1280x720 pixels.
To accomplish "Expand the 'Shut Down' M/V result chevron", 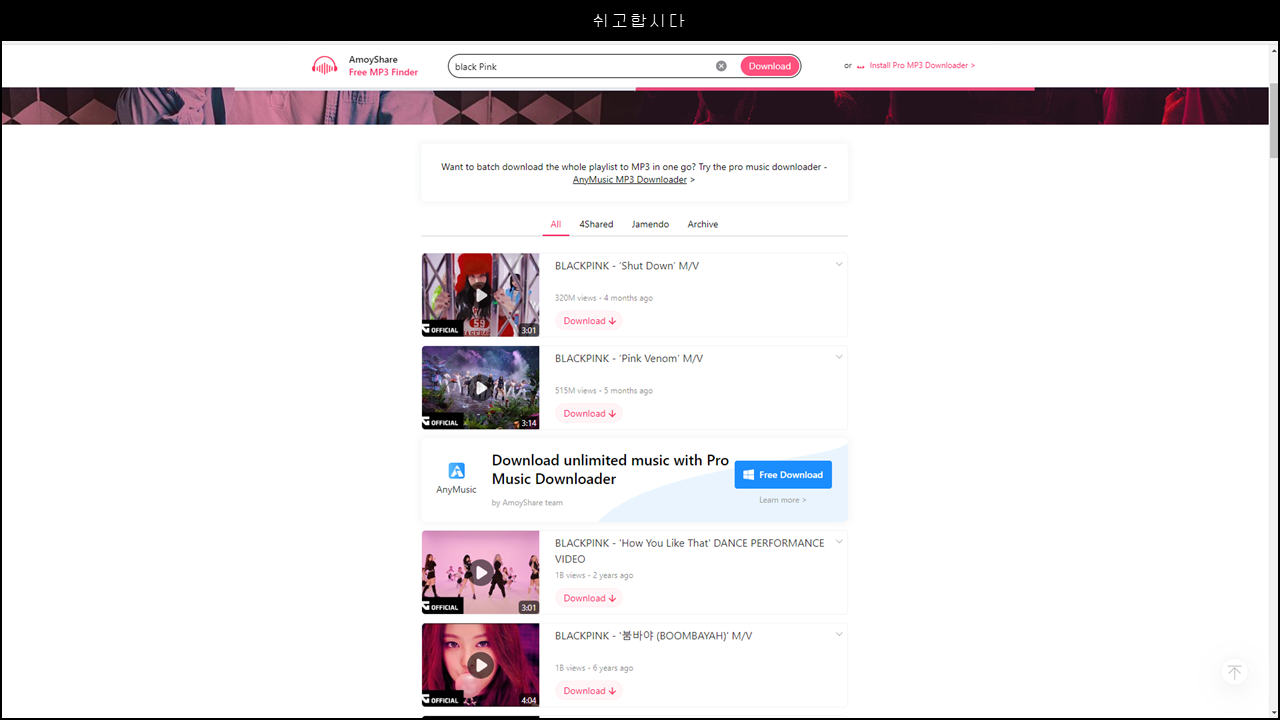I will [839, 265].
